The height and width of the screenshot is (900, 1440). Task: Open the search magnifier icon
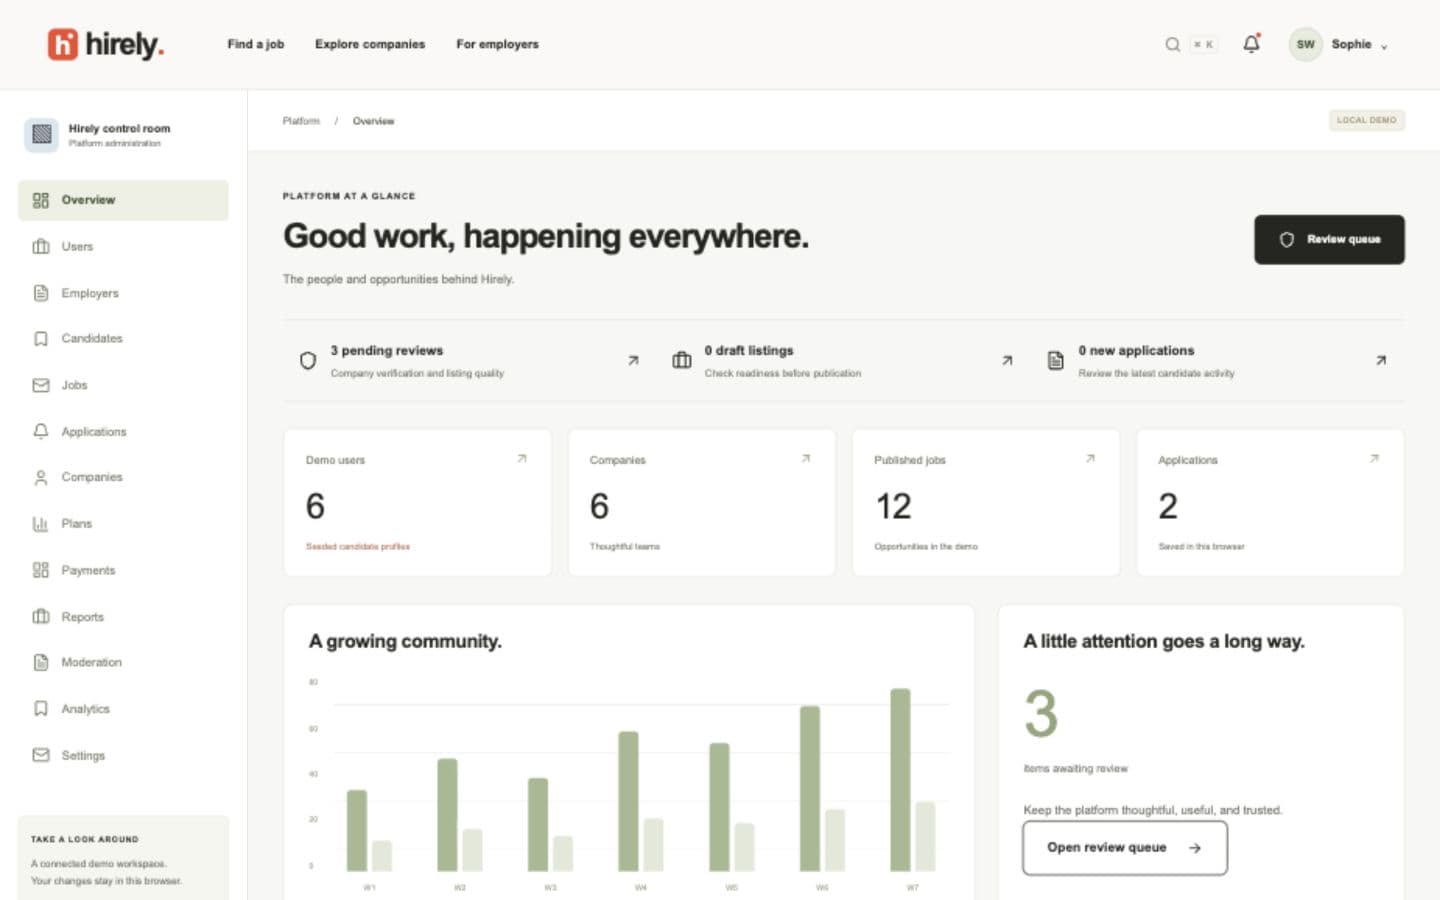(x=1172, y=44)
